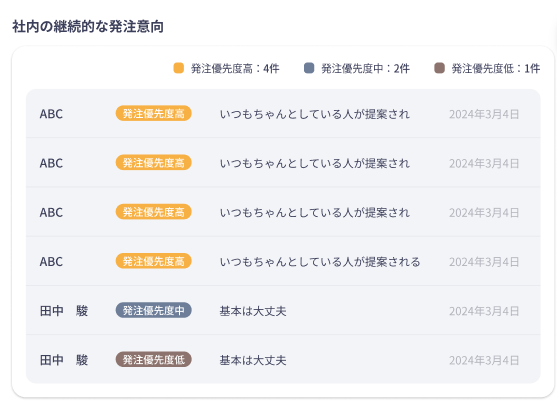Select the 発注優先度低：1件 legend label
The width and height of the screenshot is (557, 405).
click(496, 68)
